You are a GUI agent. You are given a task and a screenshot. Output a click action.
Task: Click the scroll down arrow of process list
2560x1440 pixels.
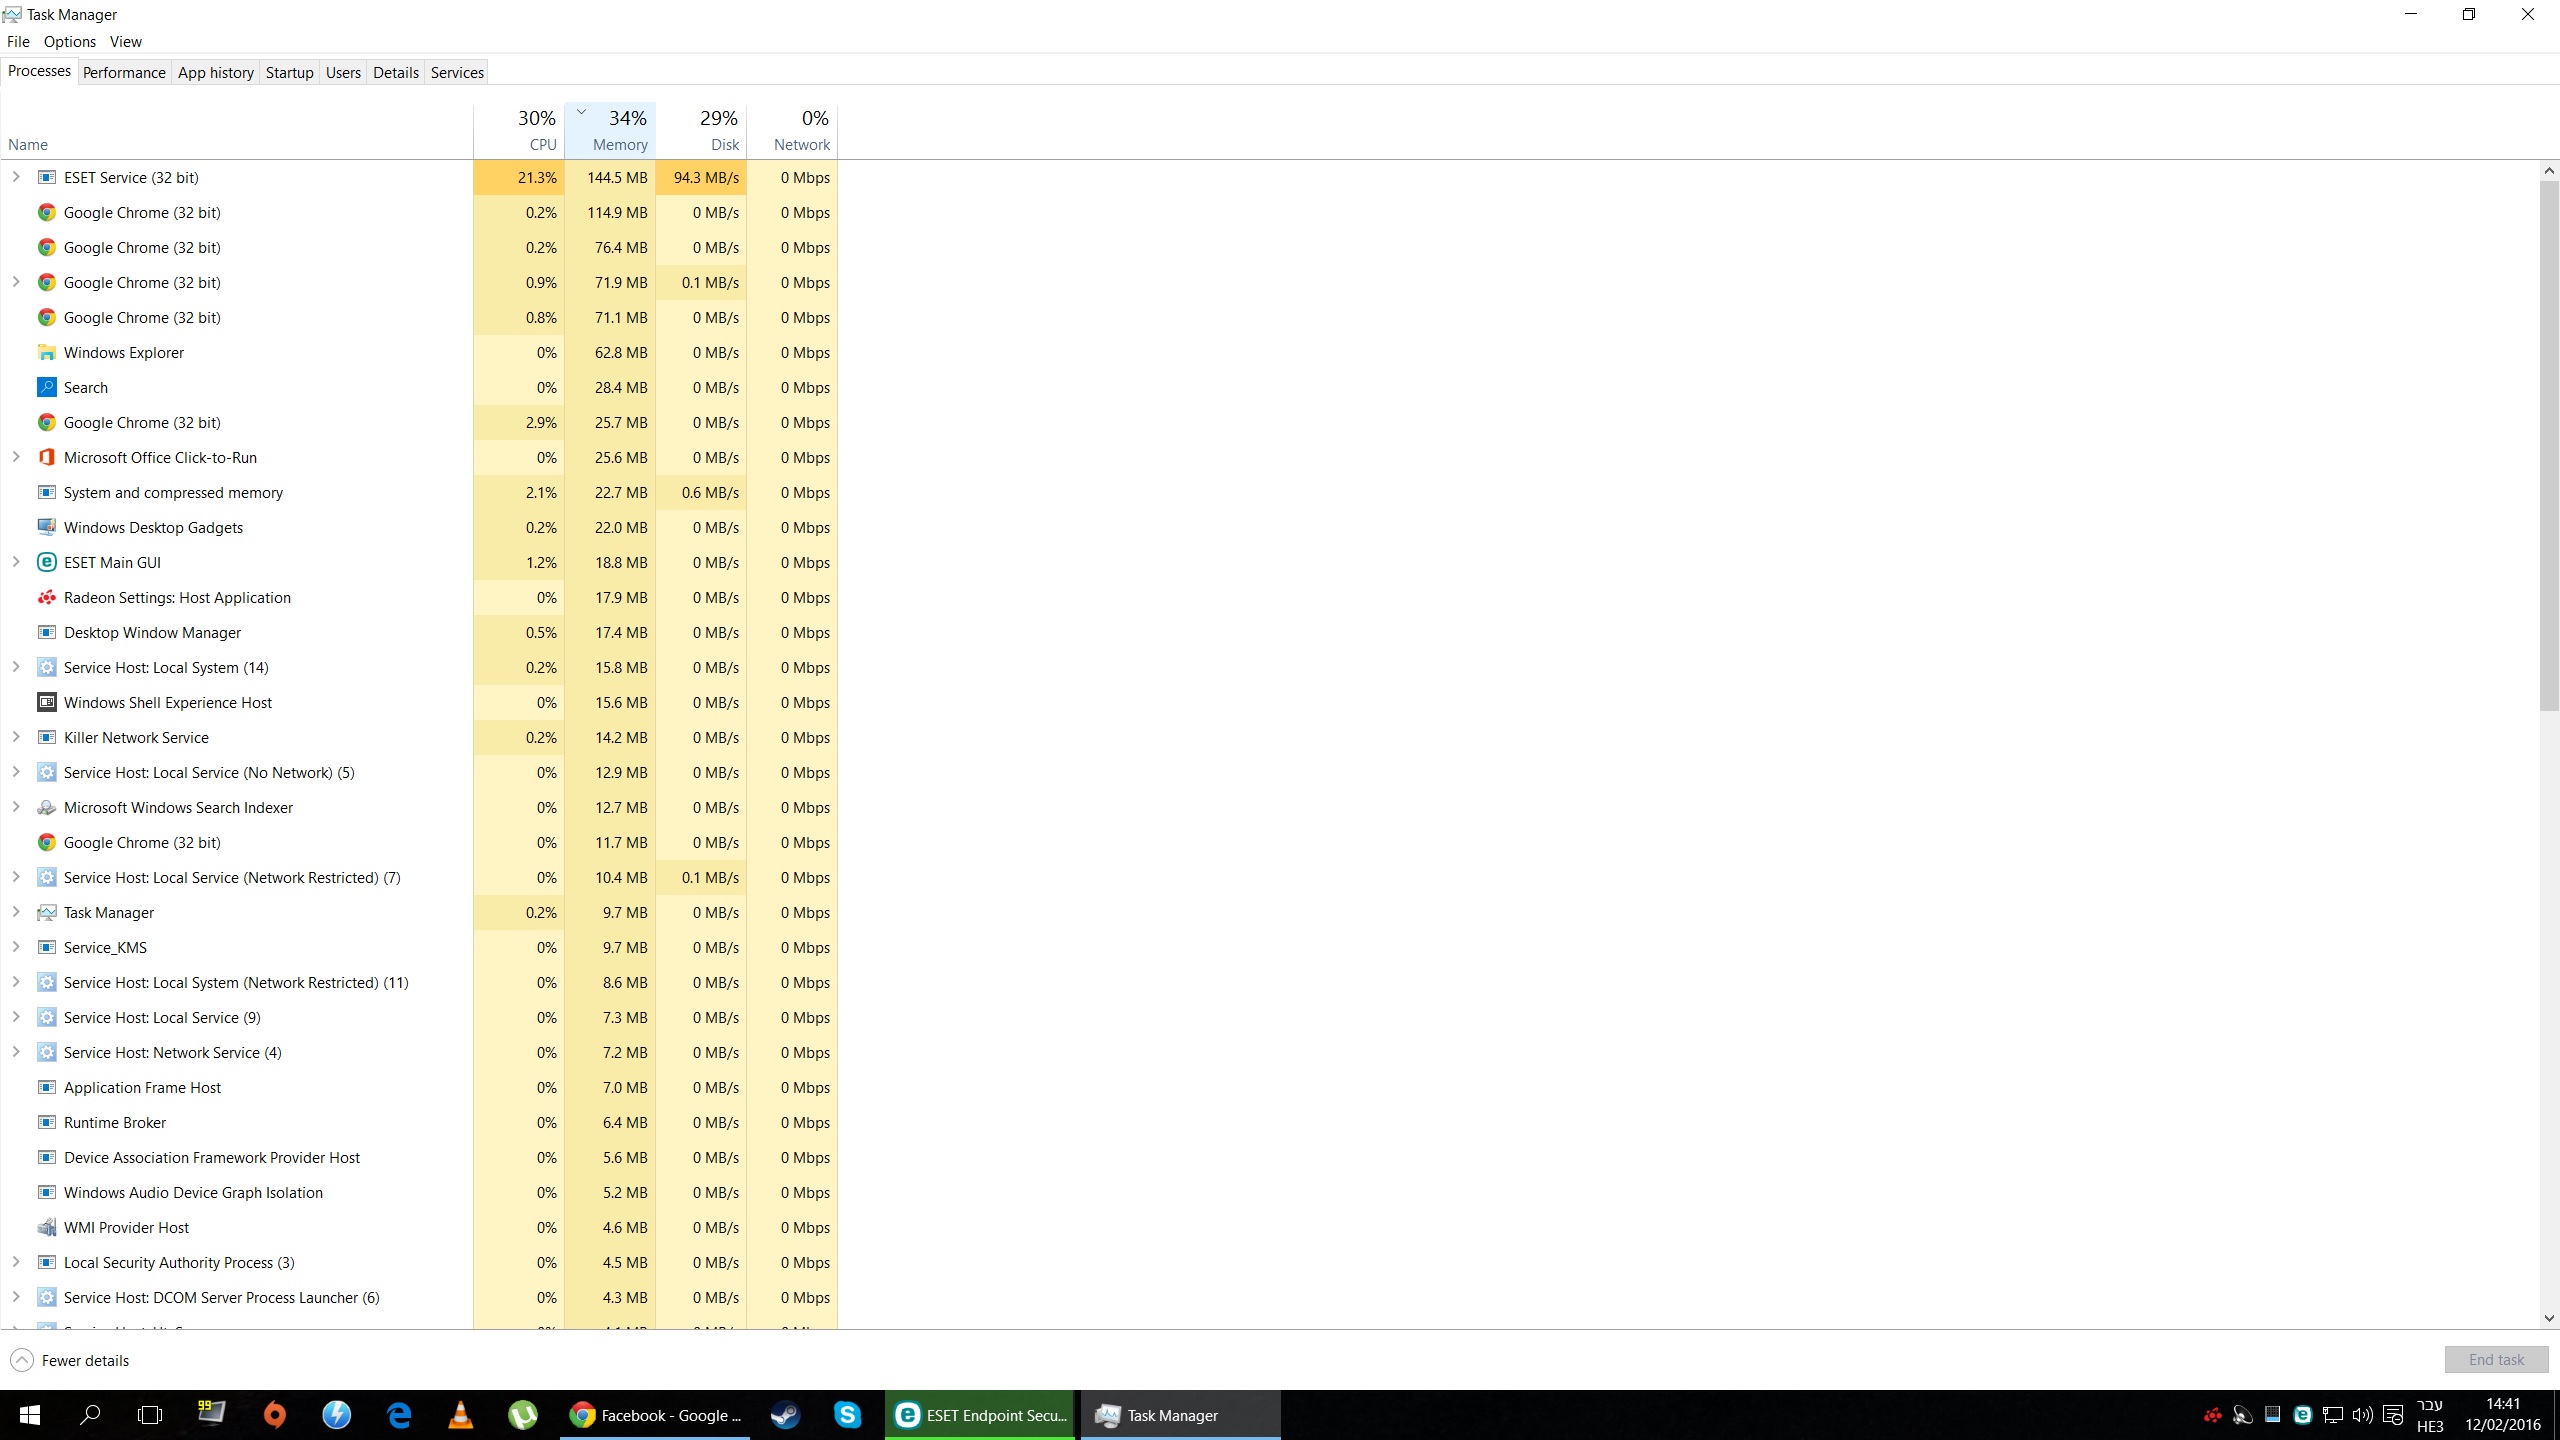click(x=2549, y=1319)
